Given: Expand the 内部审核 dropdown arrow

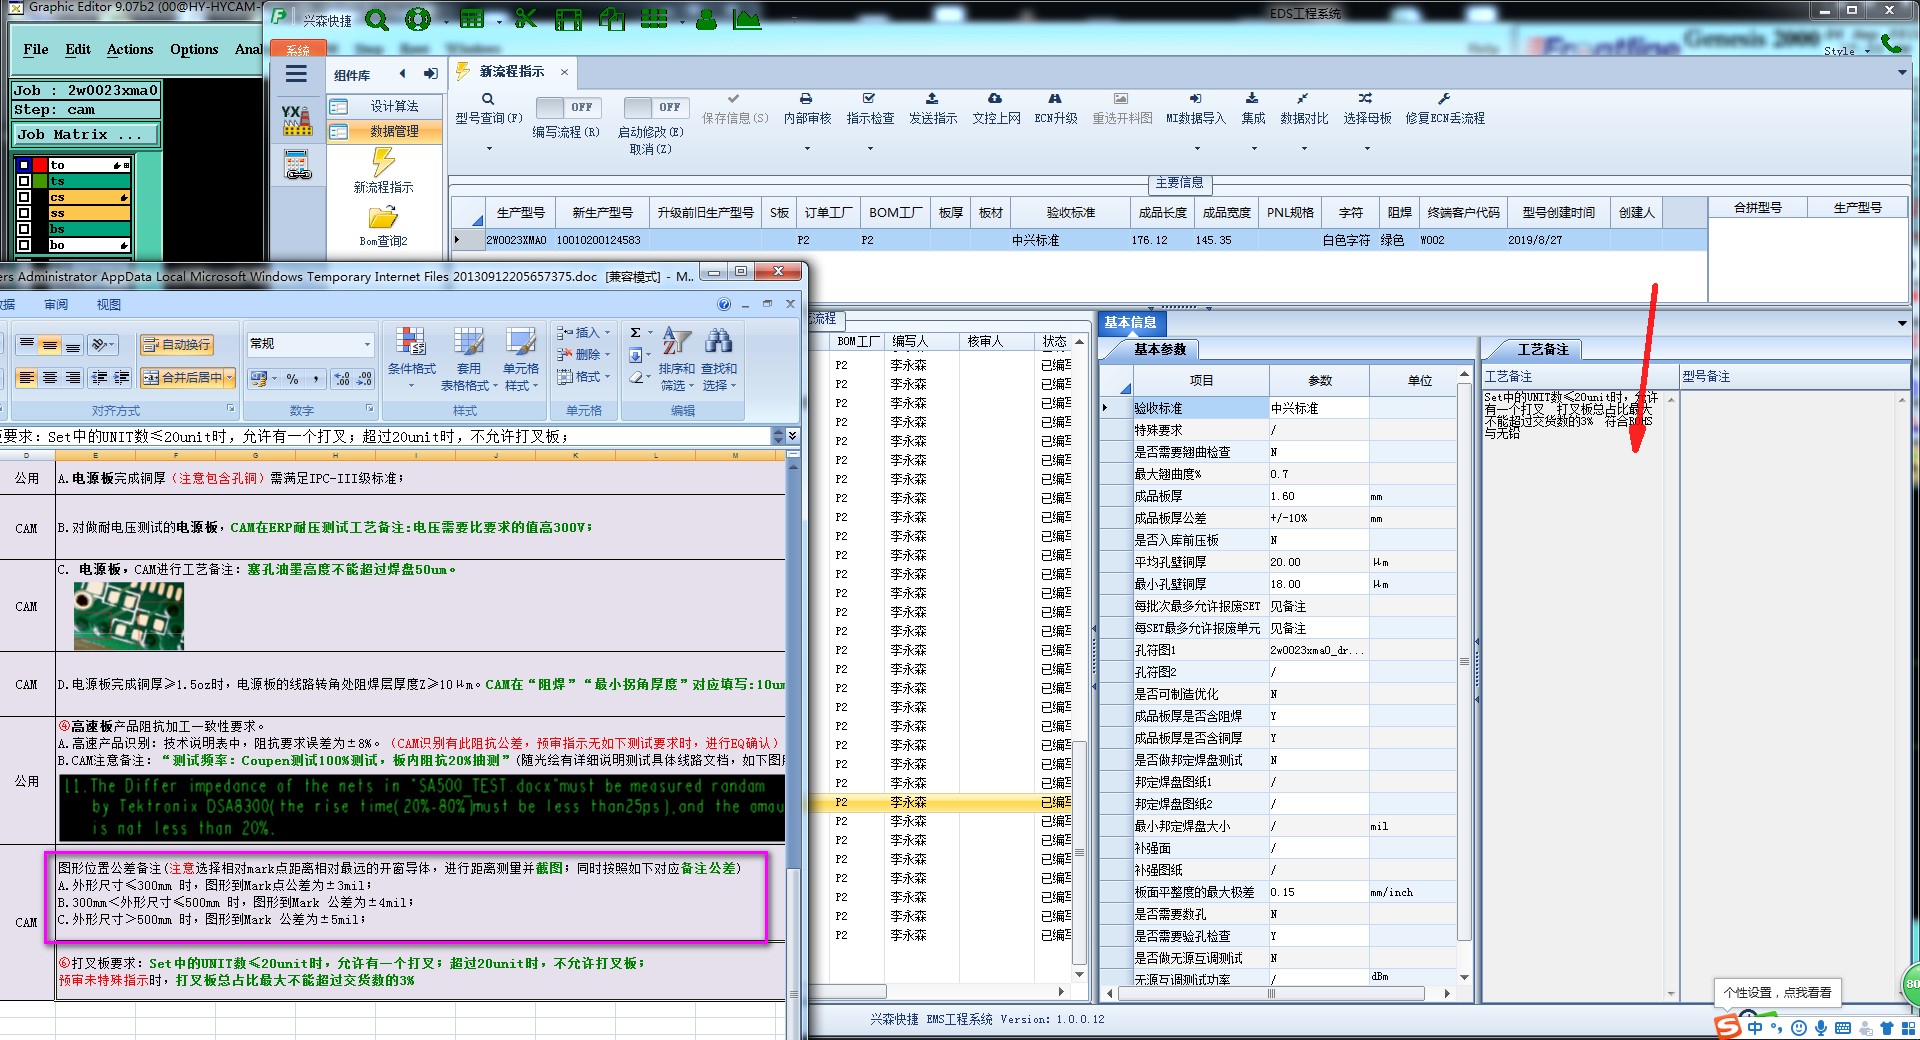Looking at the screenshot, I should (807, 149).
